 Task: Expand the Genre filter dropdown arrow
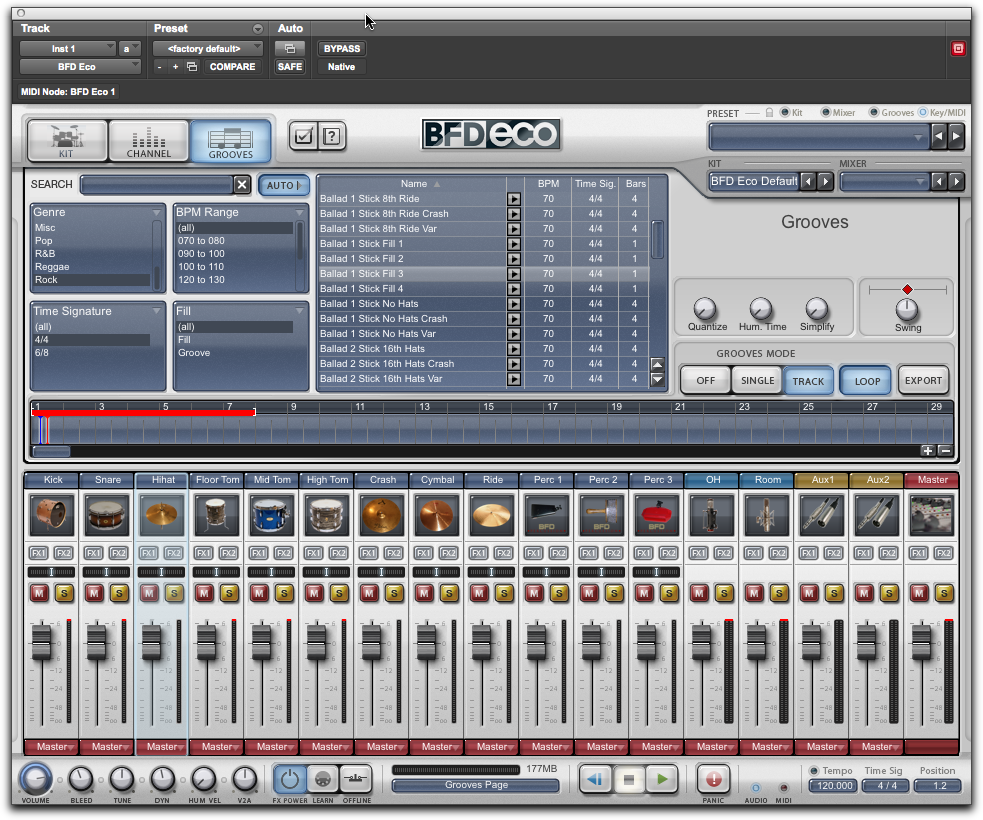pyautogui.click(x=156, y=213)
